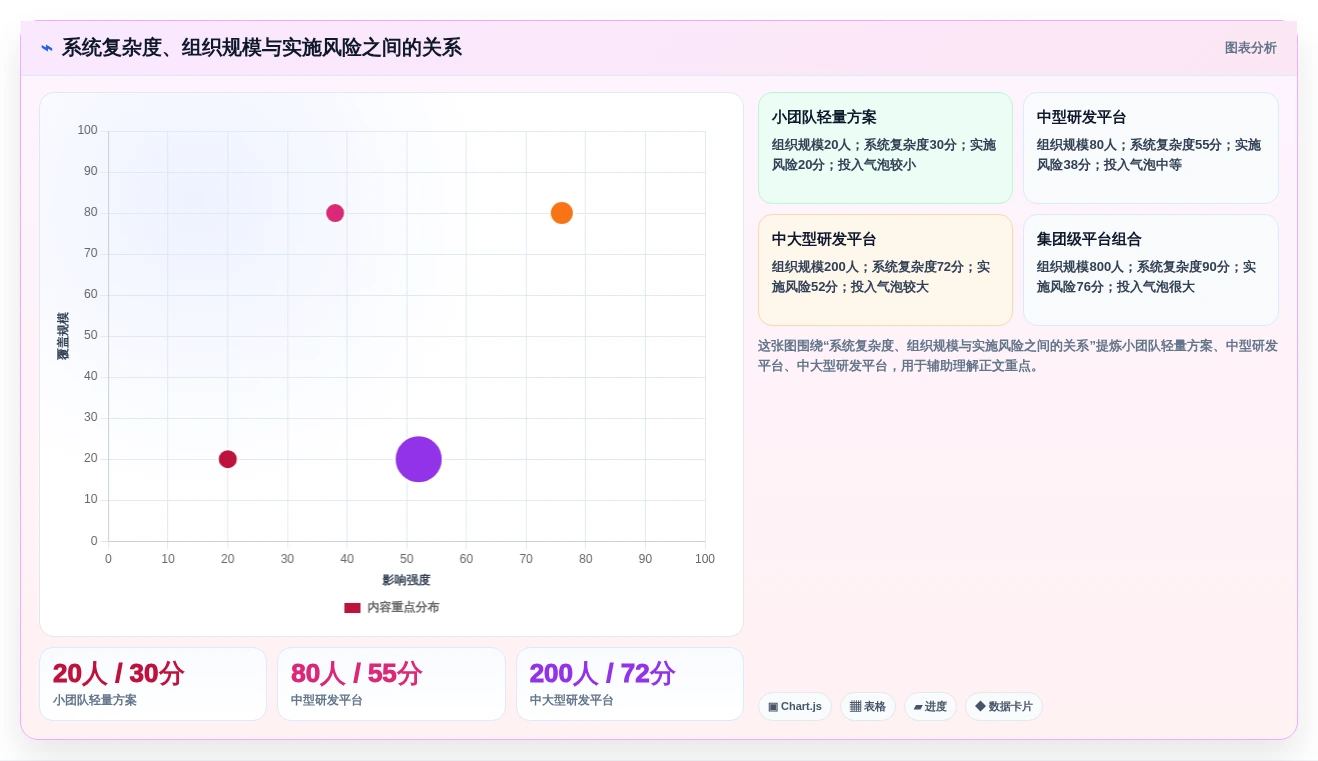Select the large purple bubble at 52
This screenshot has height=761, width=1318.
tap(418, 459)
